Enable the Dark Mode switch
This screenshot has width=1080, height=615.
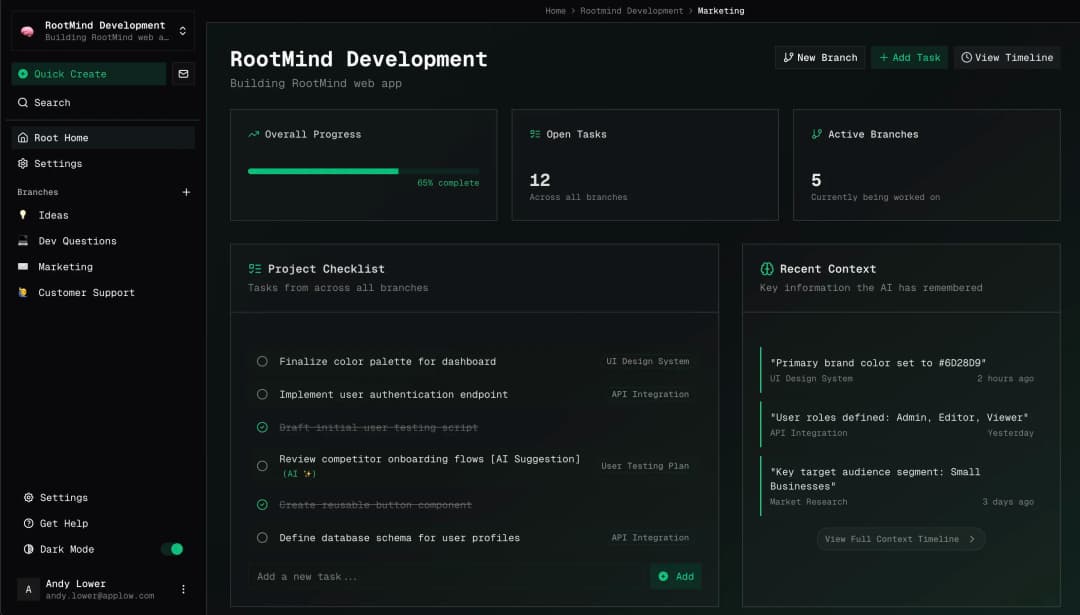tap(172, 549)
